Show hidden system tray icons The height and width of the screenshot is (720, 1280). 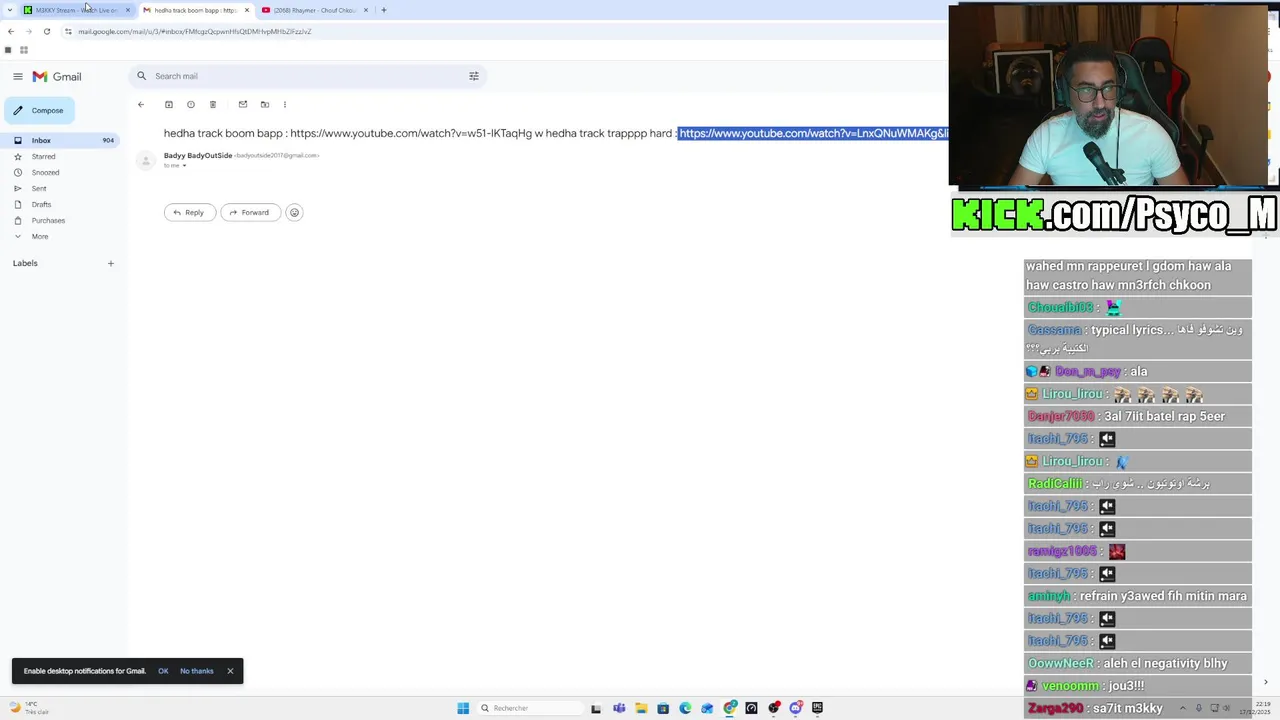click(1182, 708)
